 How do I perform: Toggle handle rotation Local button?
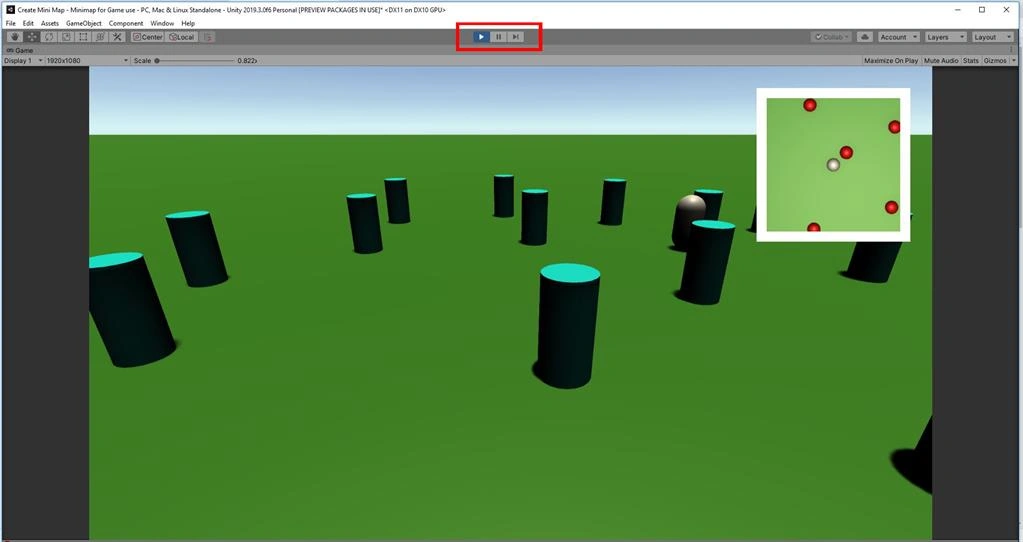[182, 37]
